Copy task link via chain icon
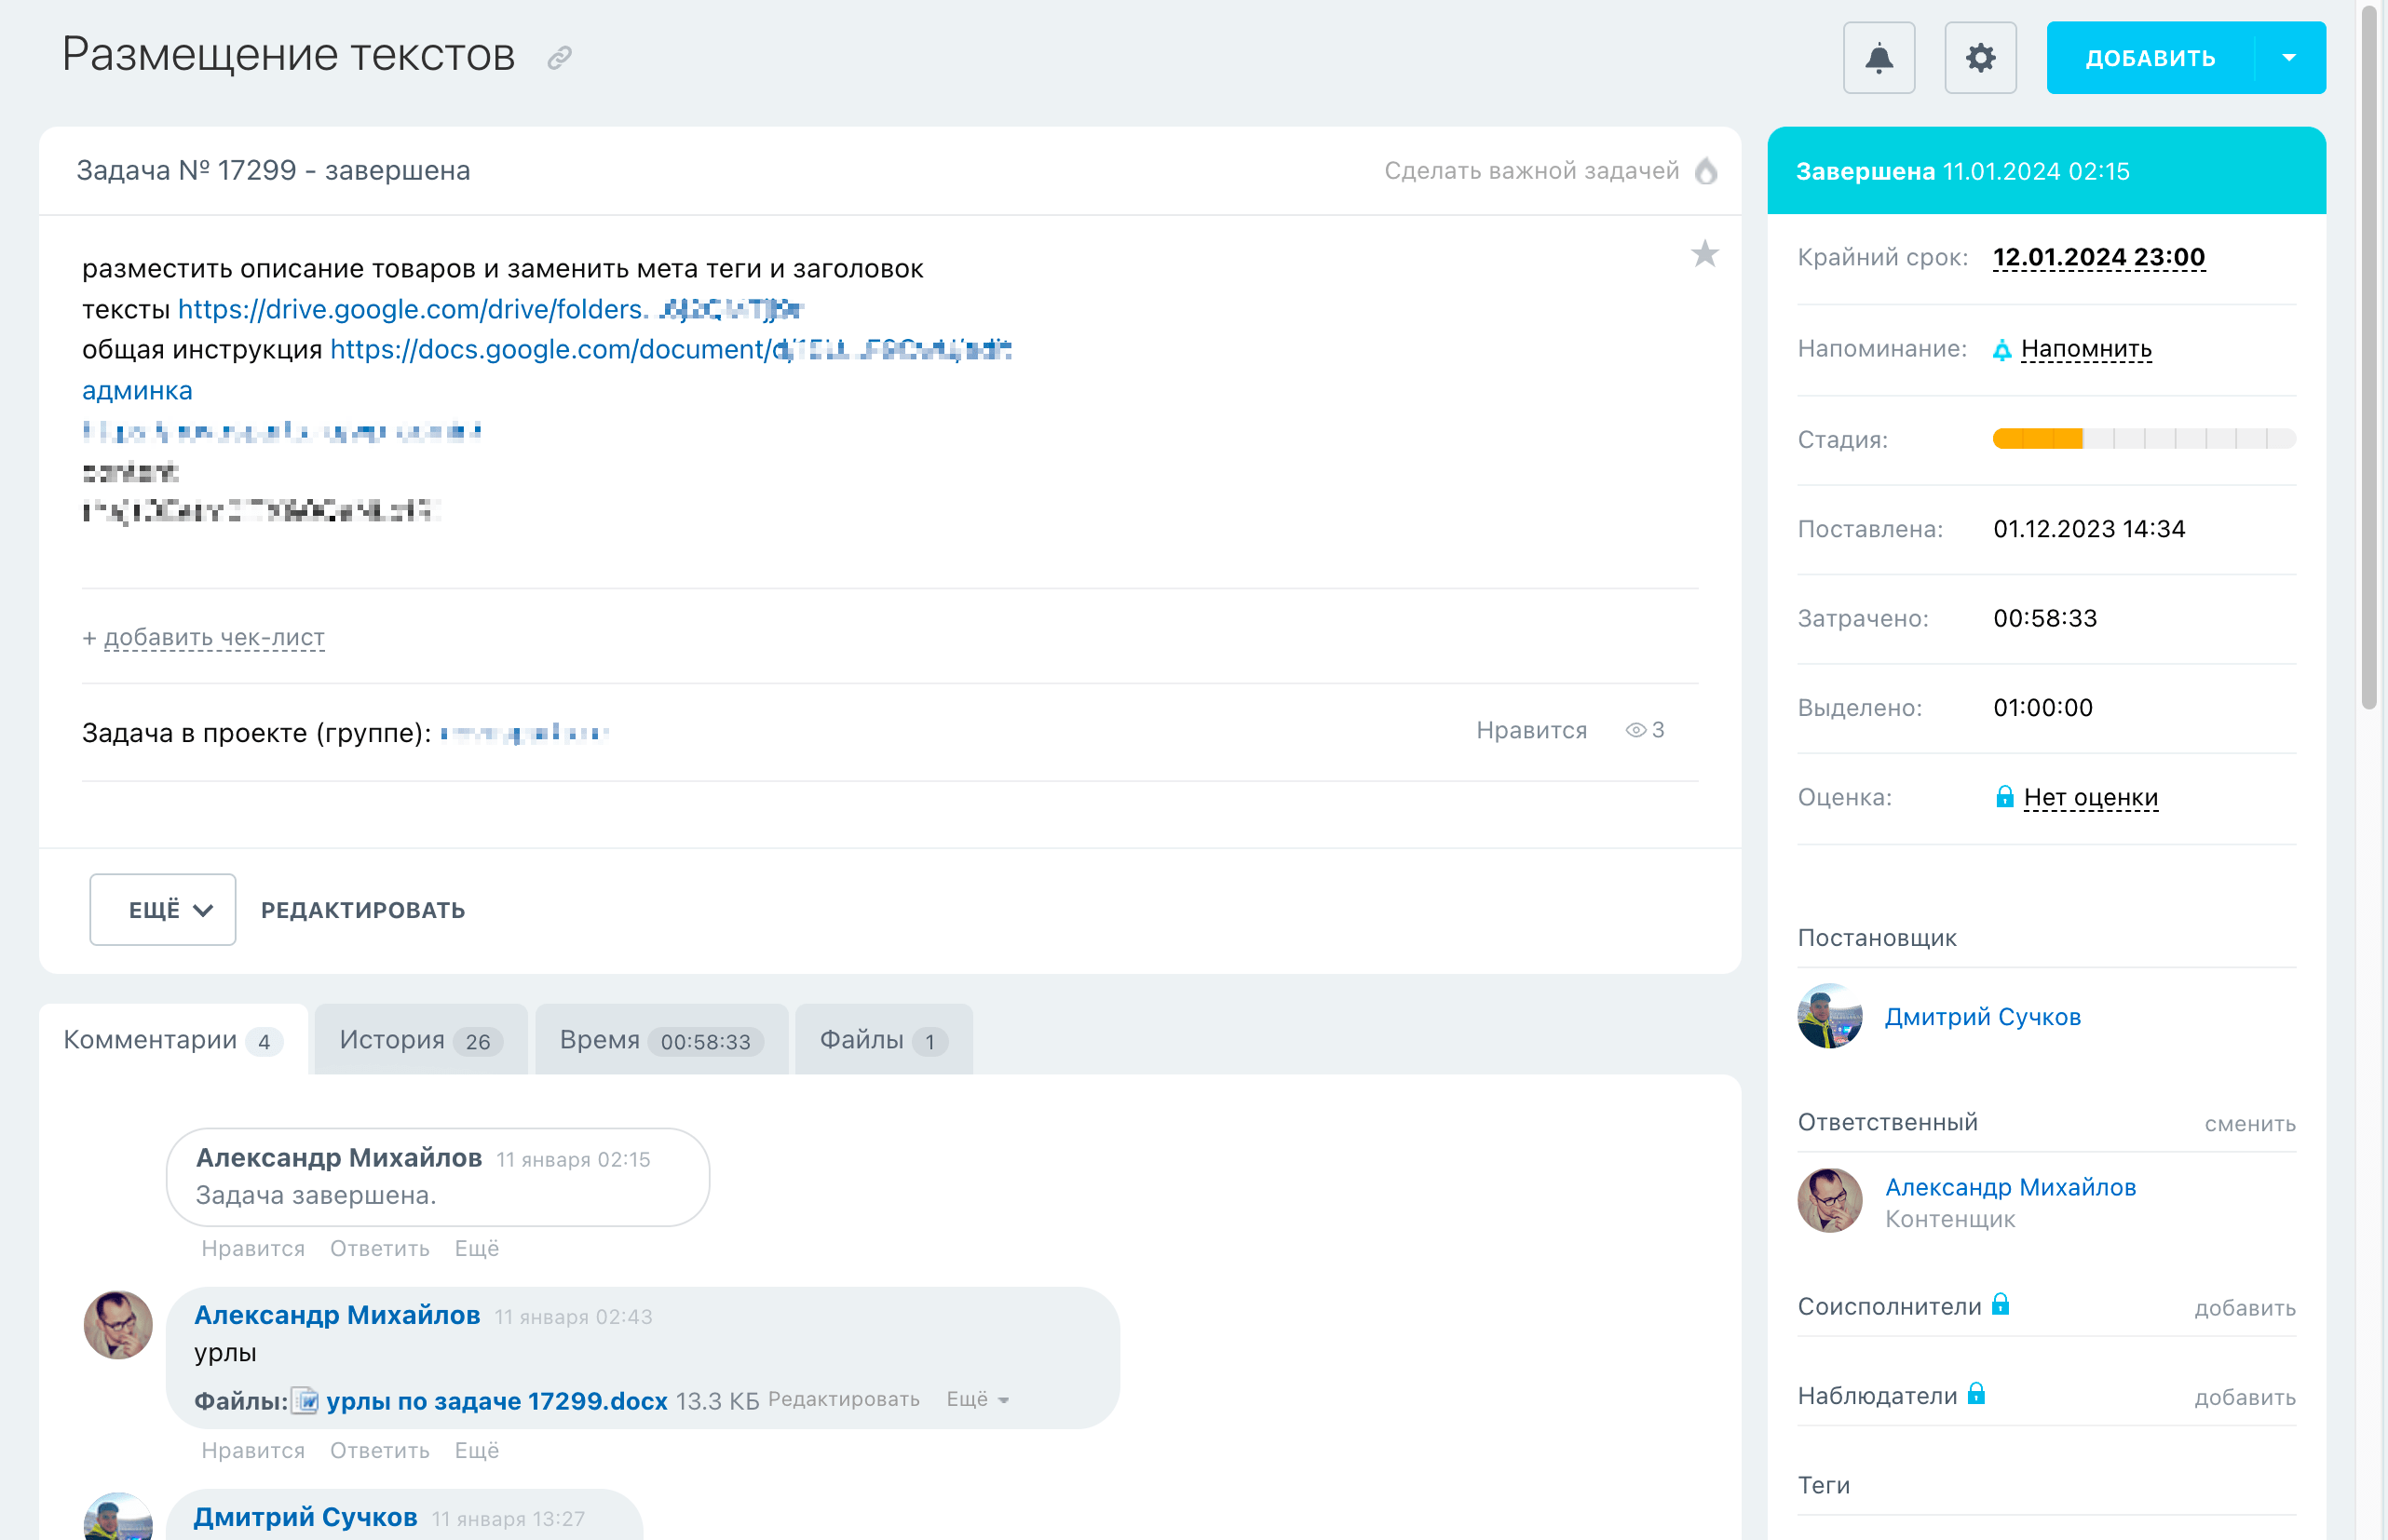 pyautogui.click(x=559, y=58)
